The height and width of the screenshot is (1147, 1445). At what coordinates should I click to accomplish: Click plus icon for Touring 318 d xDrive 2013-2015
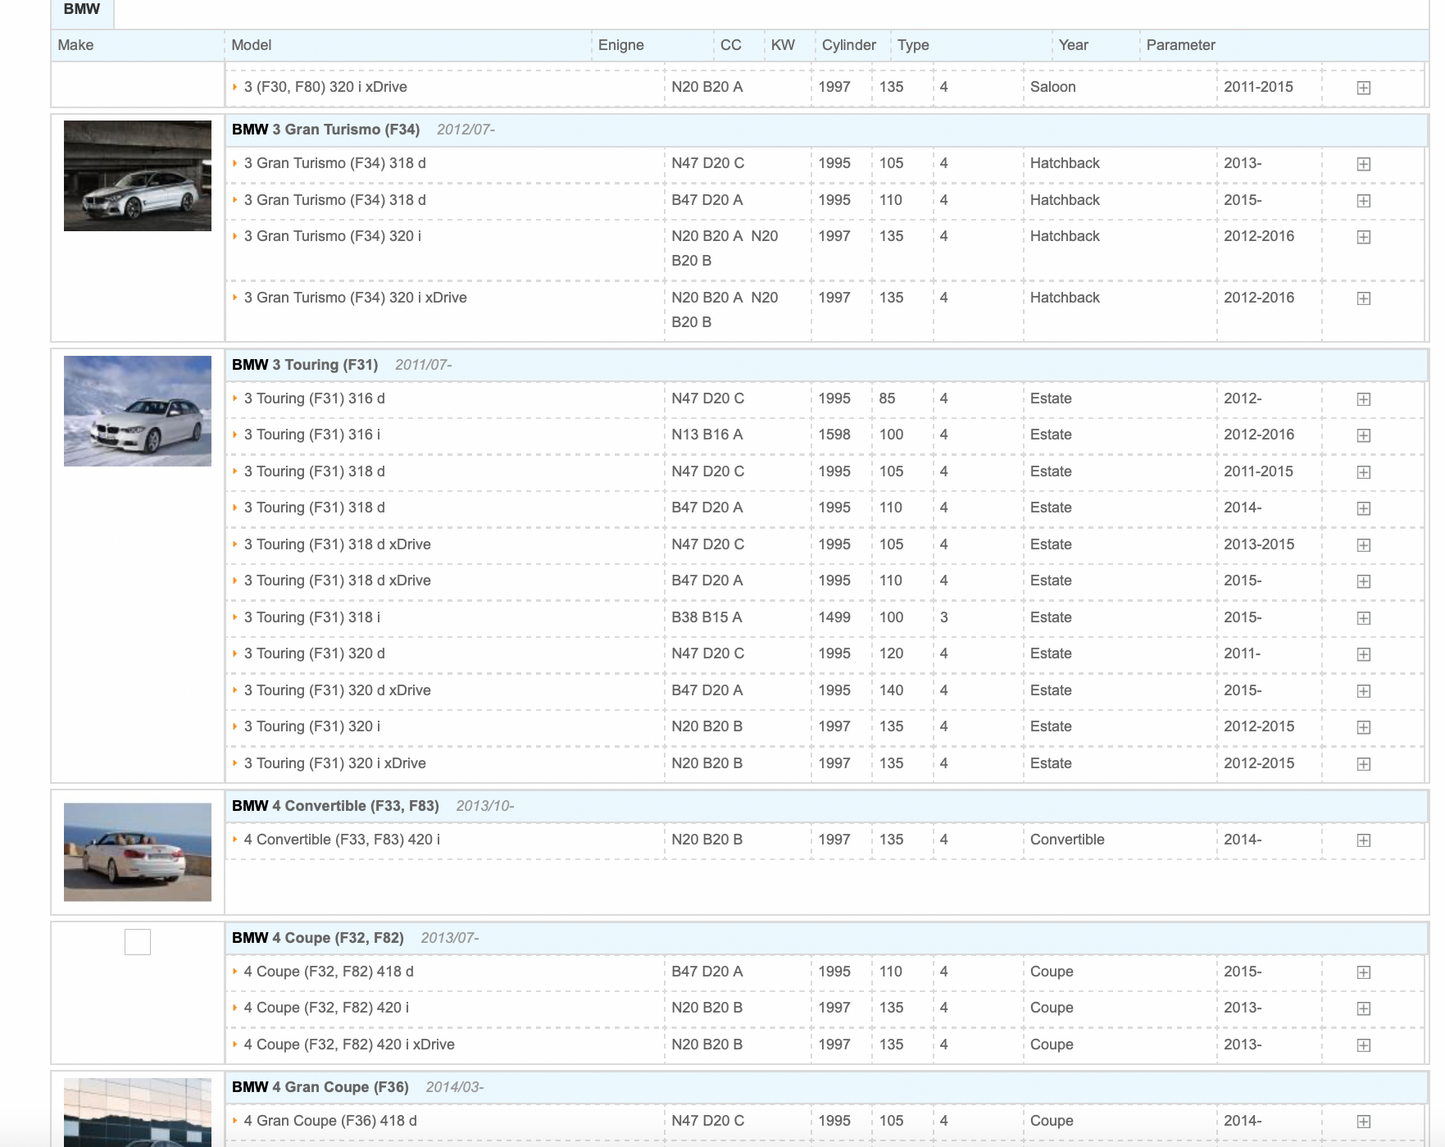click(1363, 545)
